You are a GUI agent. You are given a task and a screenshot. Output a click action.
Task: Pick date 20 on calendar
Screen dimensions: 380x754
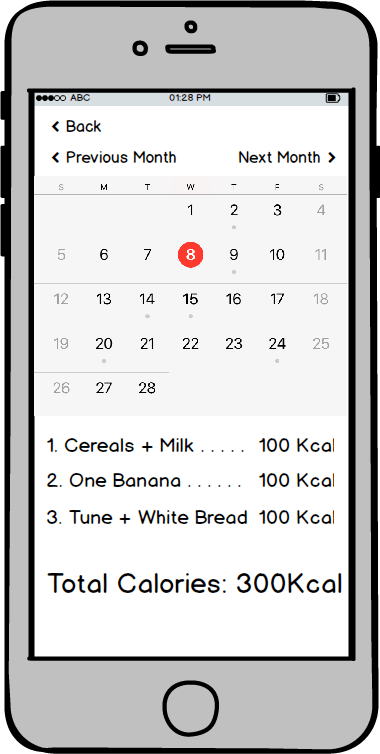(x=104, y=343)
